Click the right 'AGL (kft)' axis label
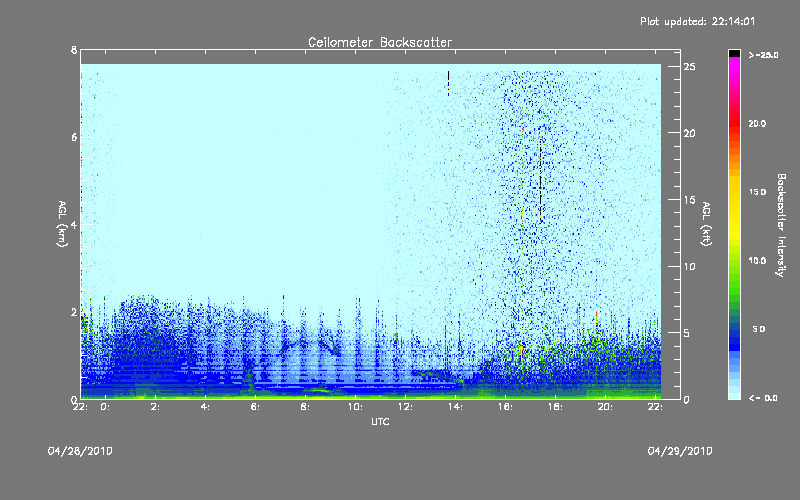 (706, 224)
